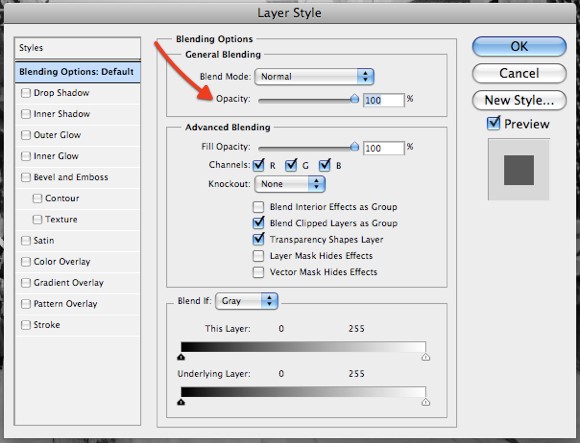
Task: Turn off Transparency Shapes Layer
Action: pos(258,239)
